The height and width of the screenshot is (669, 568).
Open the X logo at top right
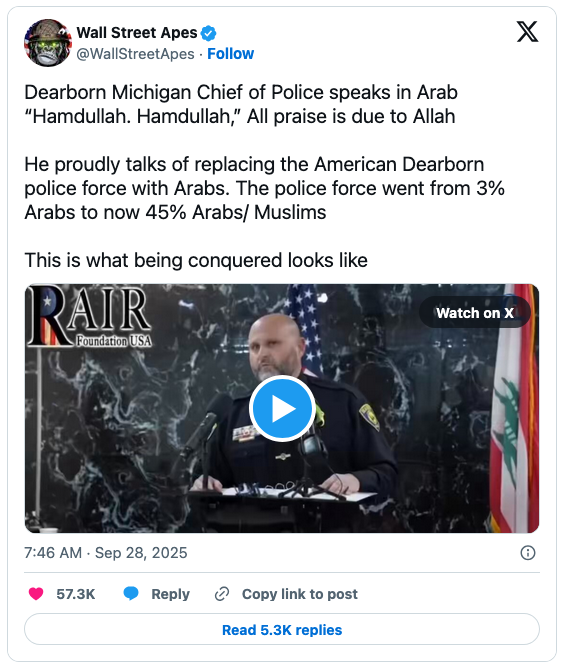(527, 32)
